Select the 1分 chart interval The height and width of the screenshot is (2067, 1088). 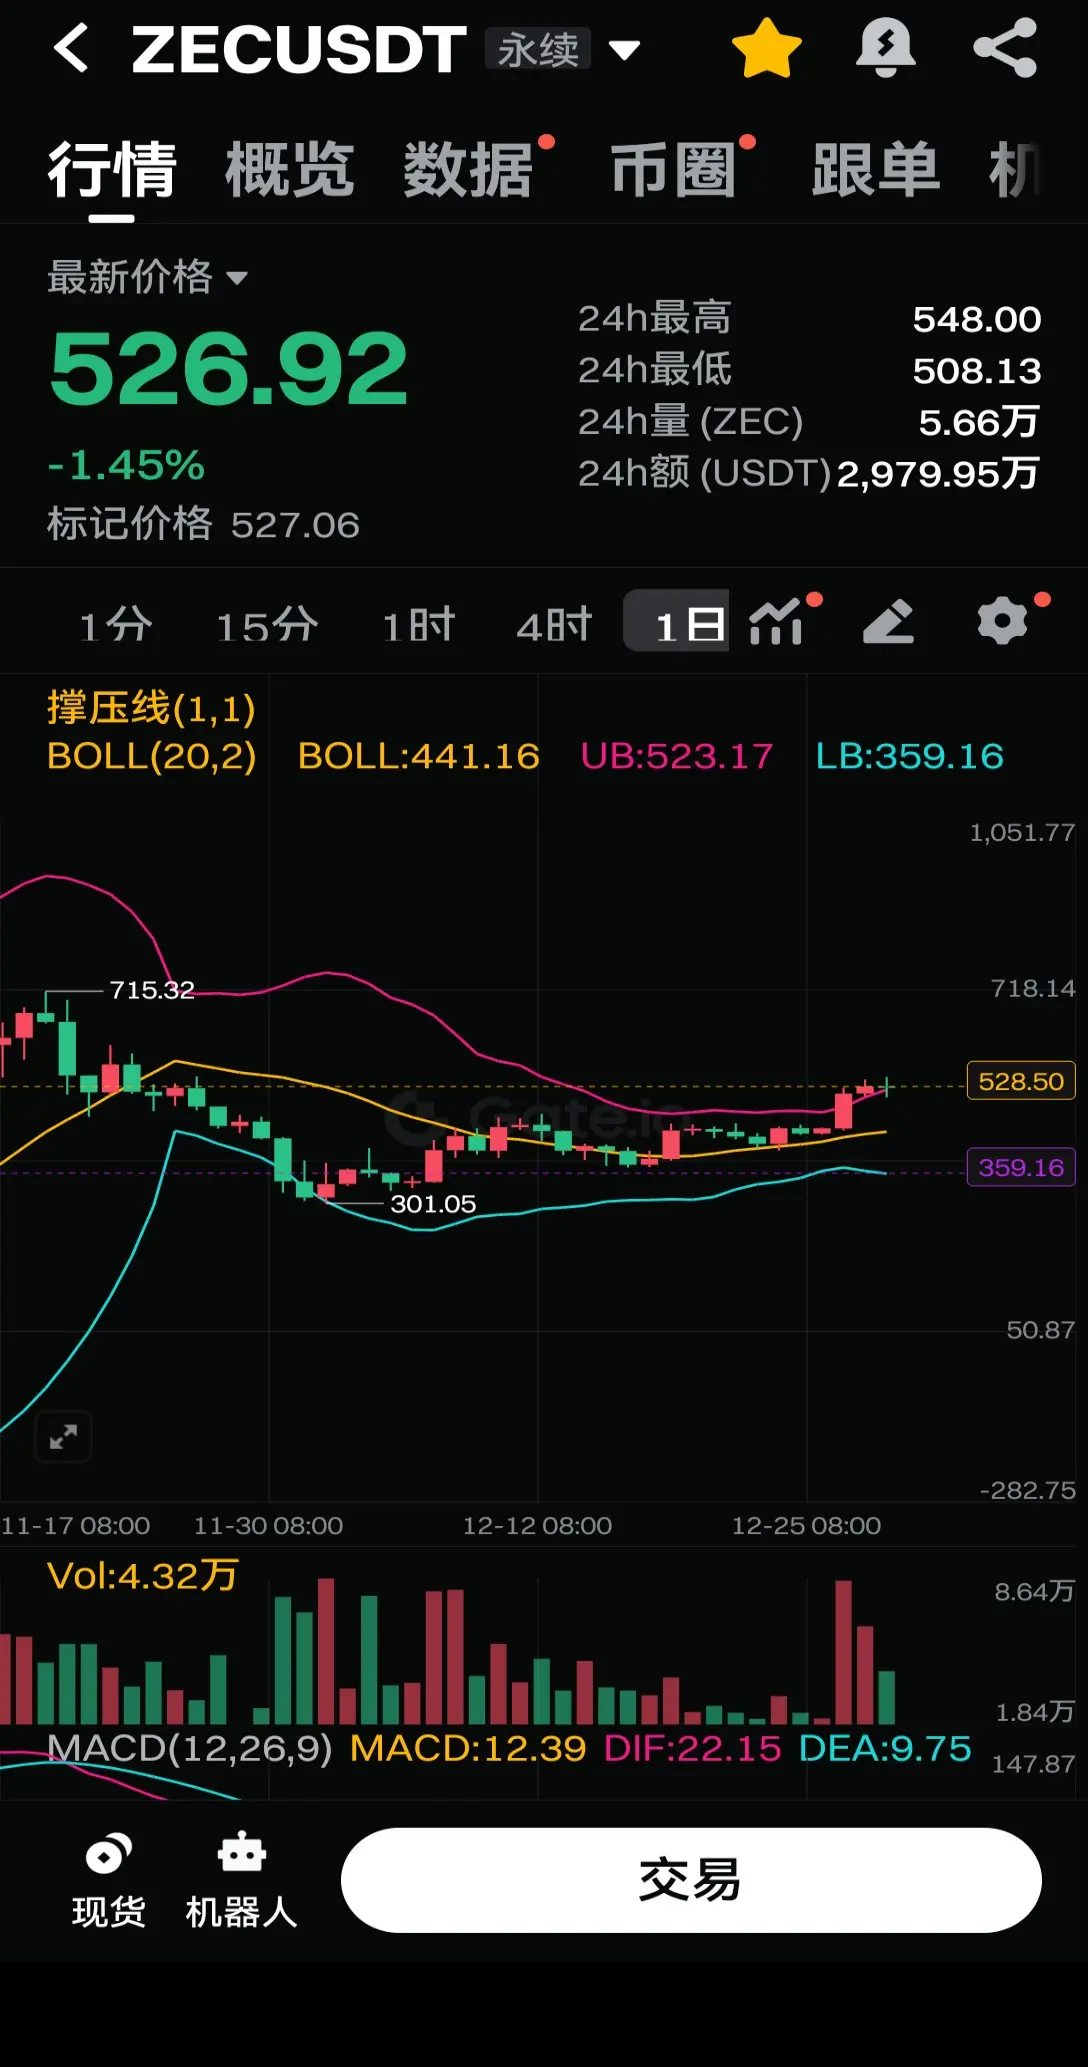pos(116,626)
